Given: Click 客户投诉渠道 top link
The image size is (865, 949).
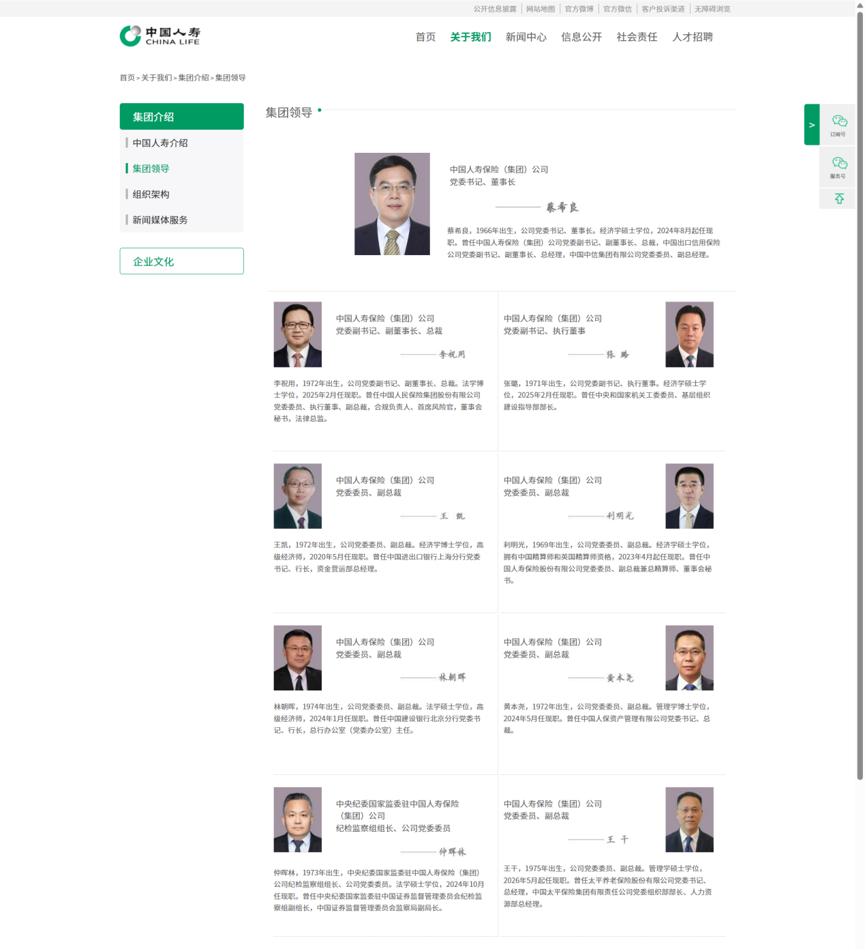Looking at the screenshot, I should click(663, 9).
